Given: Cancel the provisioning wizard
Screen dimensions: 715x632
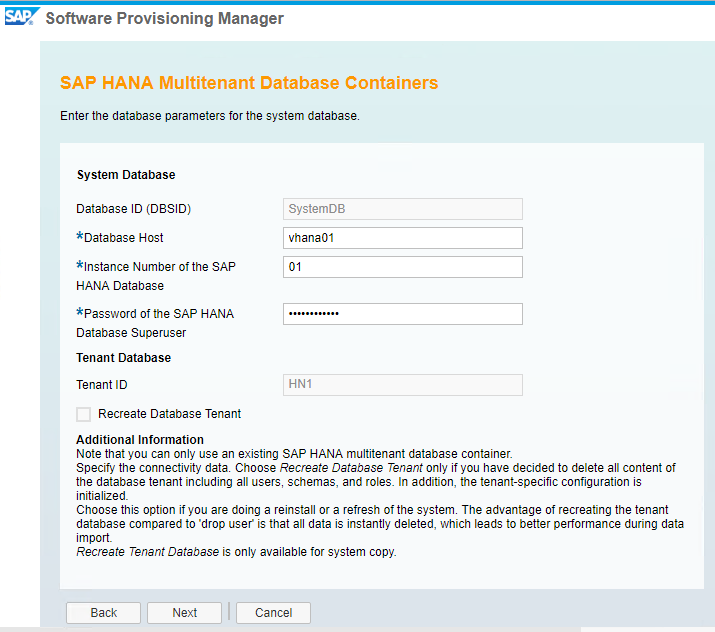Looking at the screenshot, I should [x=273, y=612].
